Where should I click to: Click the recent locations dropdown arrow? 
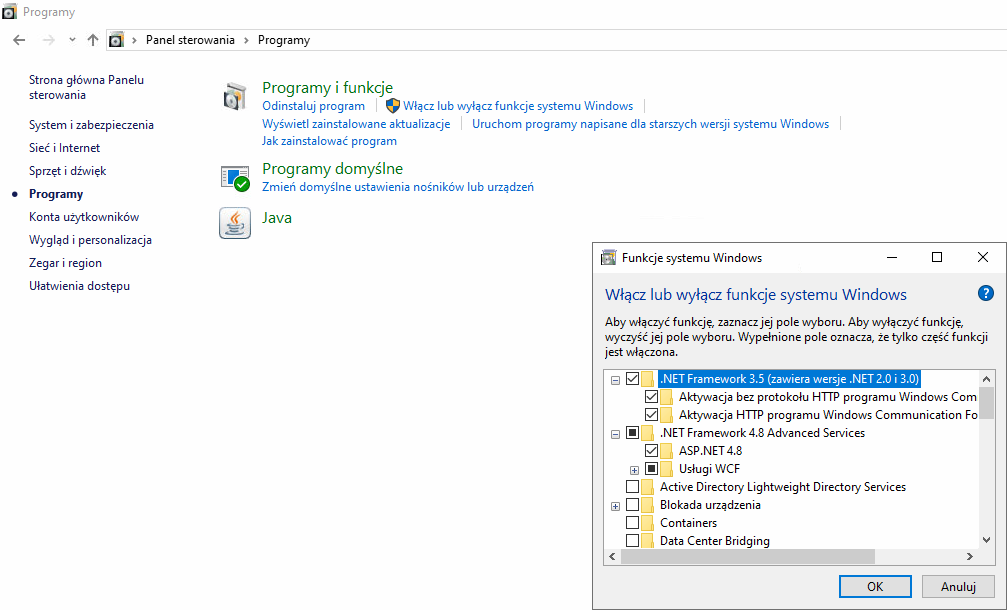tap(72, 40)
